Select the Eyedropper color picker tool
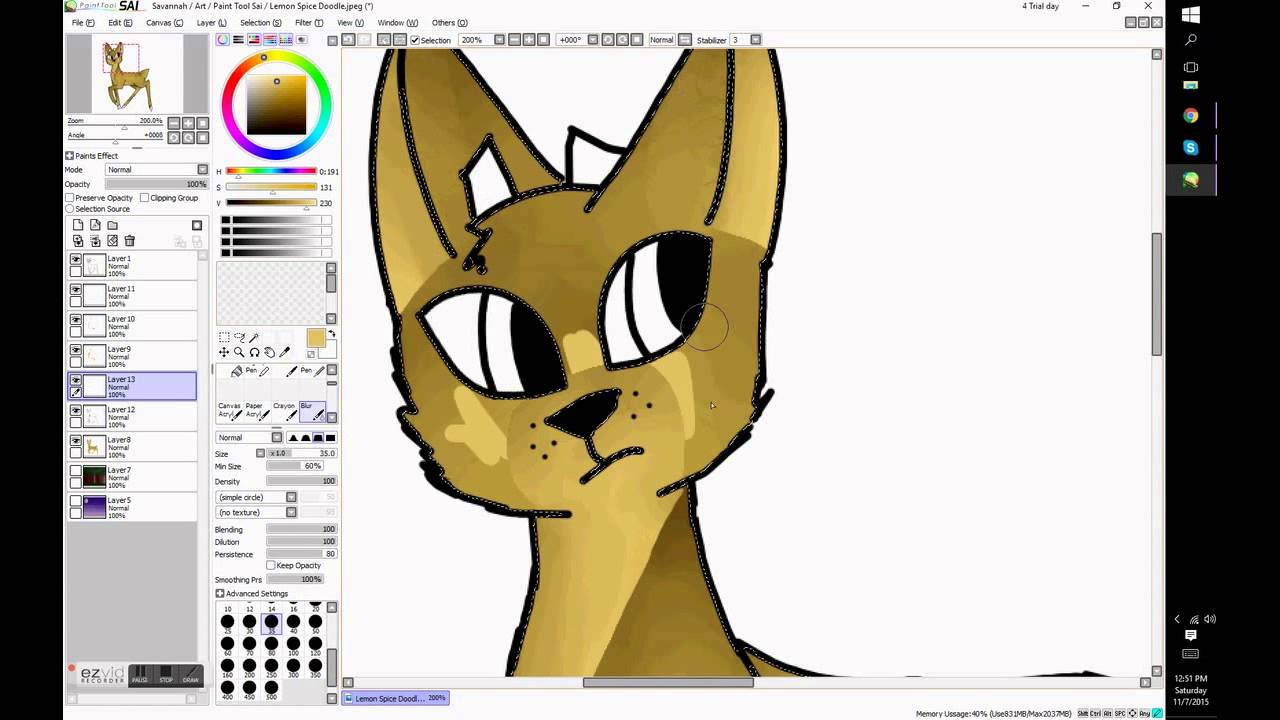1280x720 pixels. 284,352
